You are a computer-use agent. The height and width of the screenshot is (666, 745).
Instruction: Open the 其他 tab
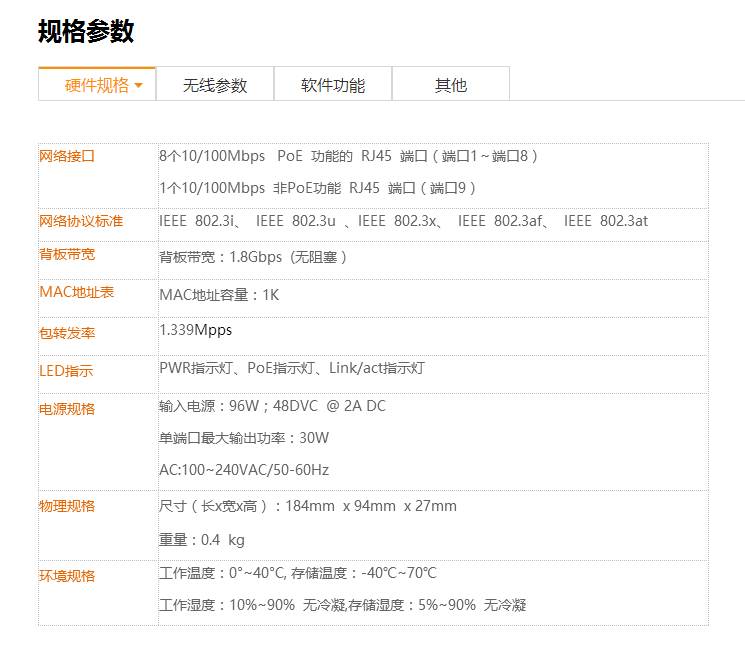(x=450, y=85)
